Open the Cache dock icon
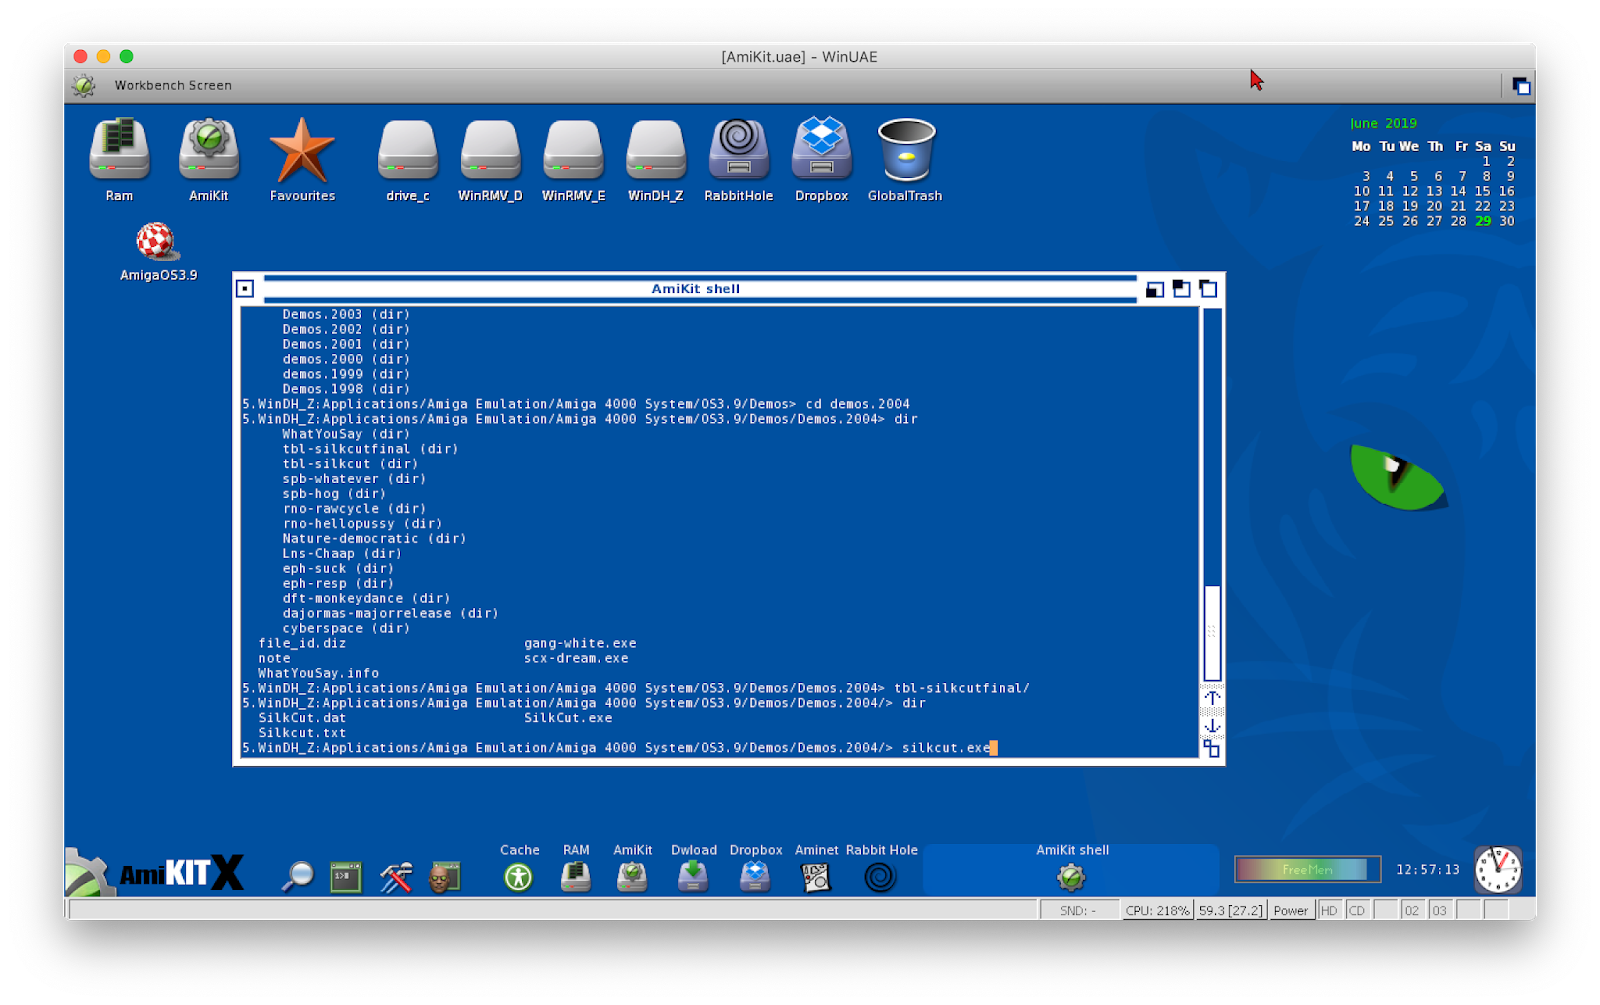1600x1005 pixels. click(x=519, y=877)
